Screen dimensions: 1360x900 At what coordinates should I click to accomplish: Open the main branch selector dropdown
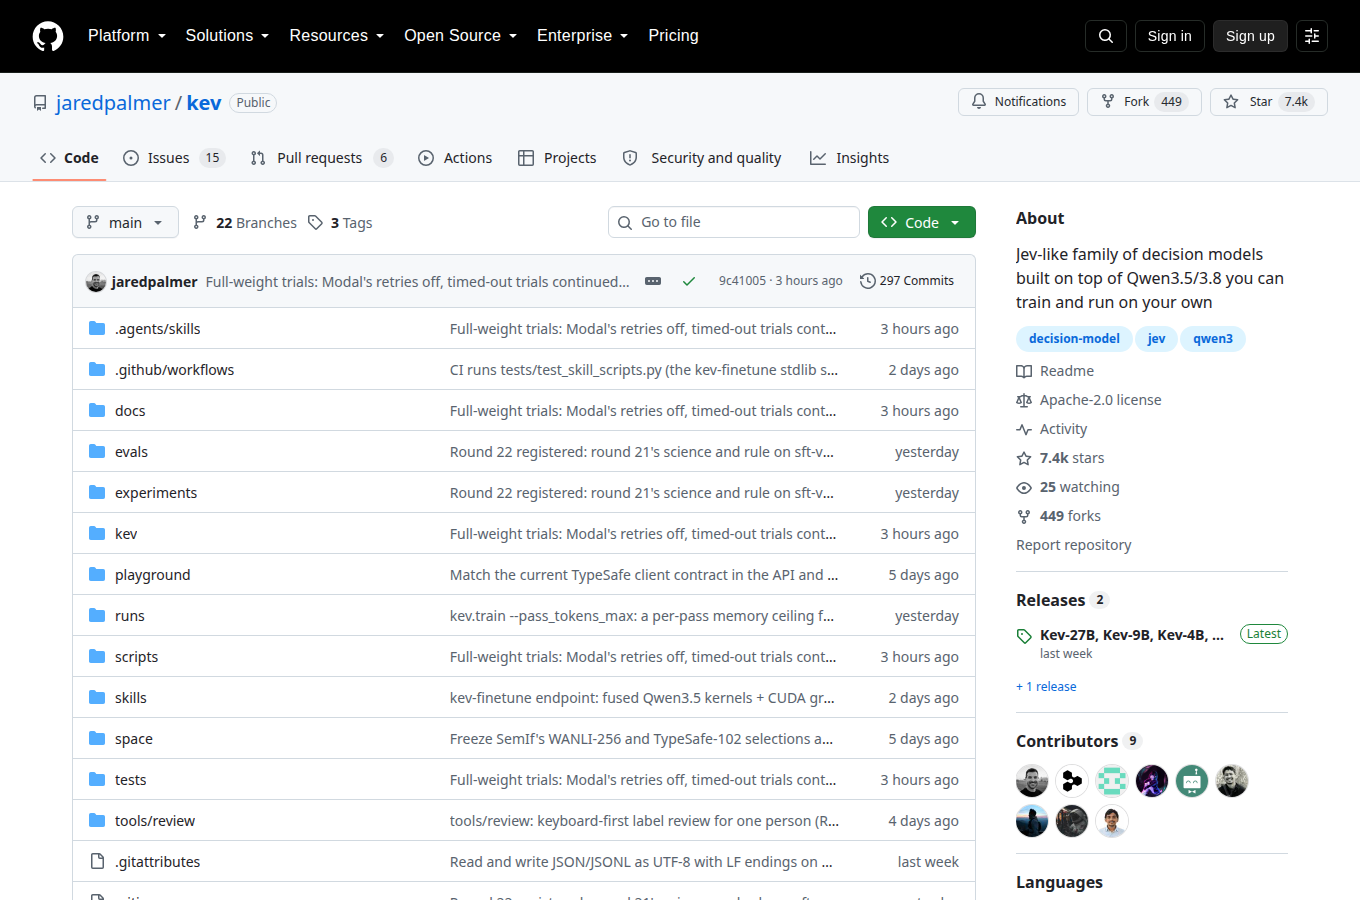click(x=125, y=222)
